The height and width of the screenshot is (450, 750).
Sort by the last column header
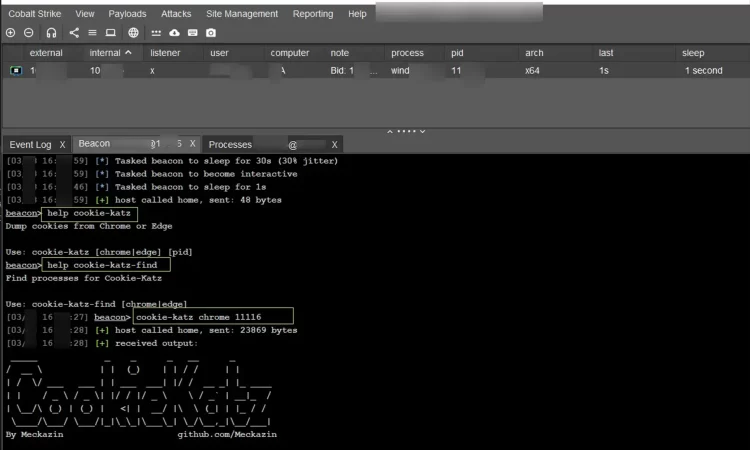[x=606, y=53]
